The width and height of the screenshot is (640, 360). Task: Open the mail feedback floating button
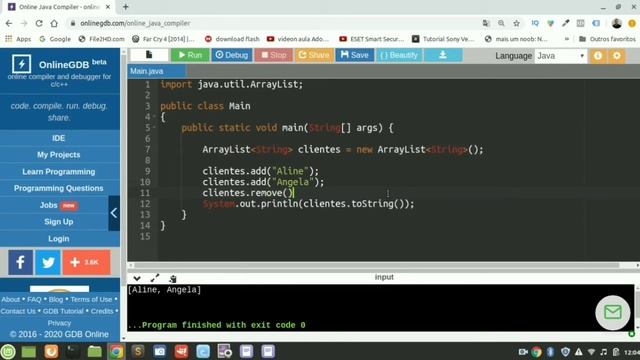point(613,313)
